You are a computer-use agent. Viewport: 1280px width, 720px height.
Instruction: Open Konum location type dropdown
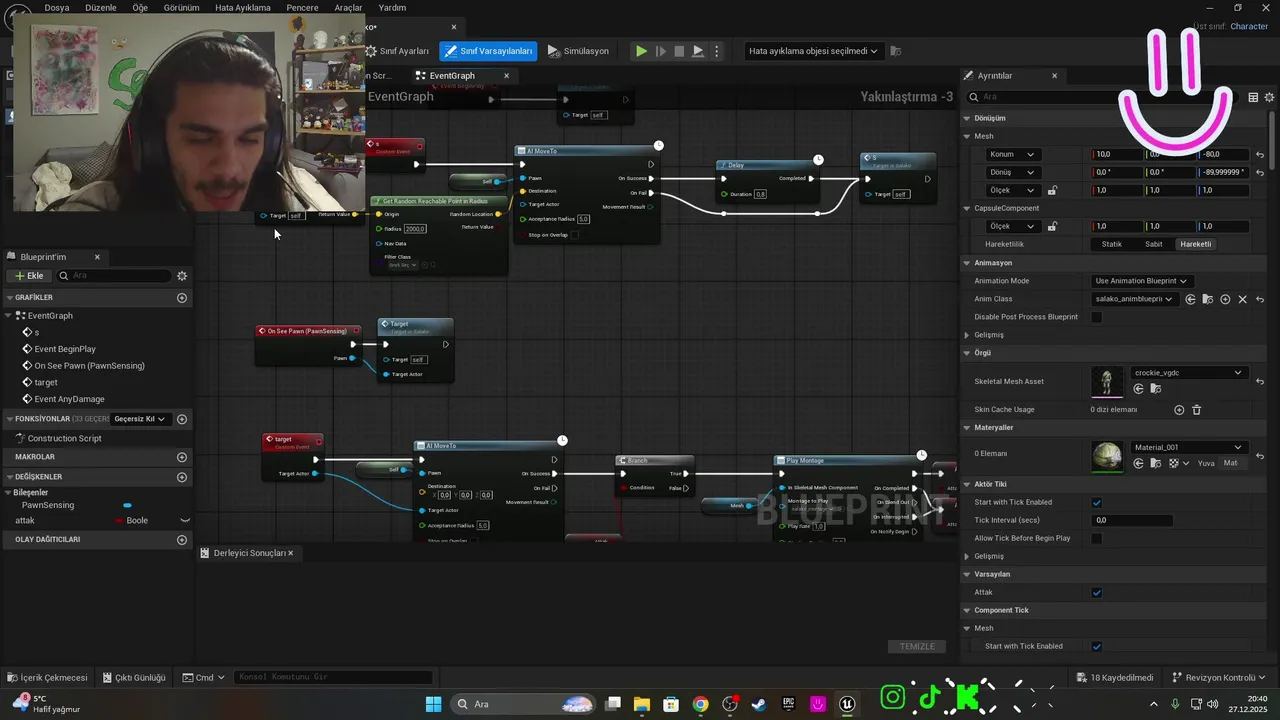[1013, 155]
